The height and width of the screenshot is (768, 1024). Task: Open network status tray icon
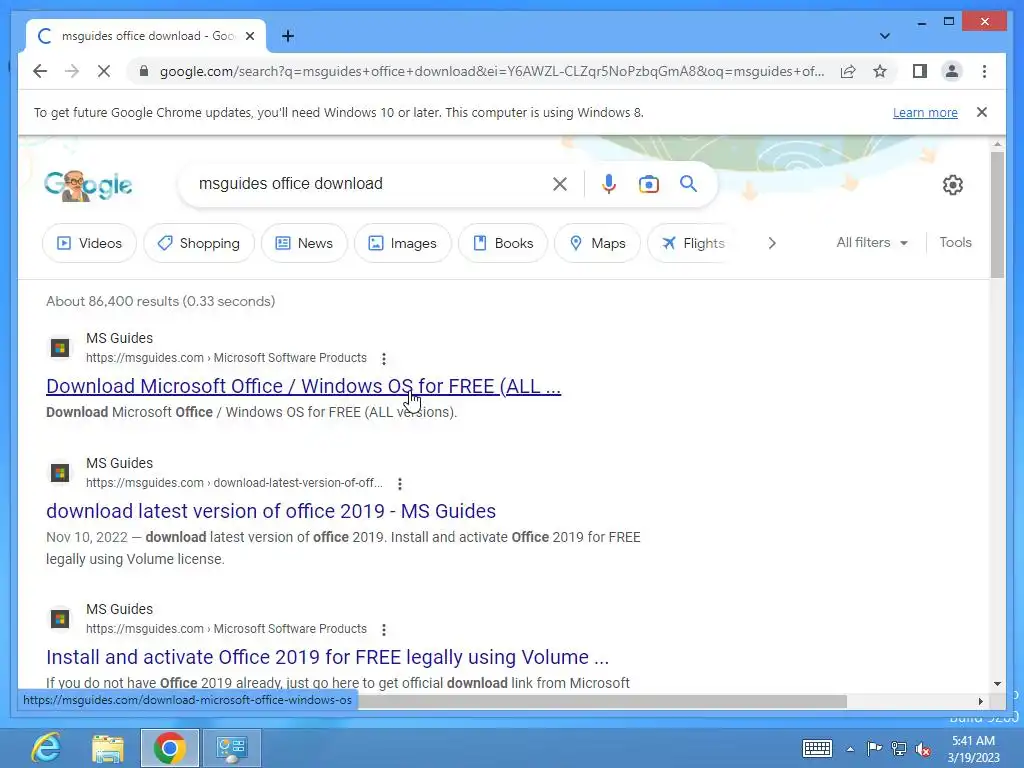pos(899,748)
